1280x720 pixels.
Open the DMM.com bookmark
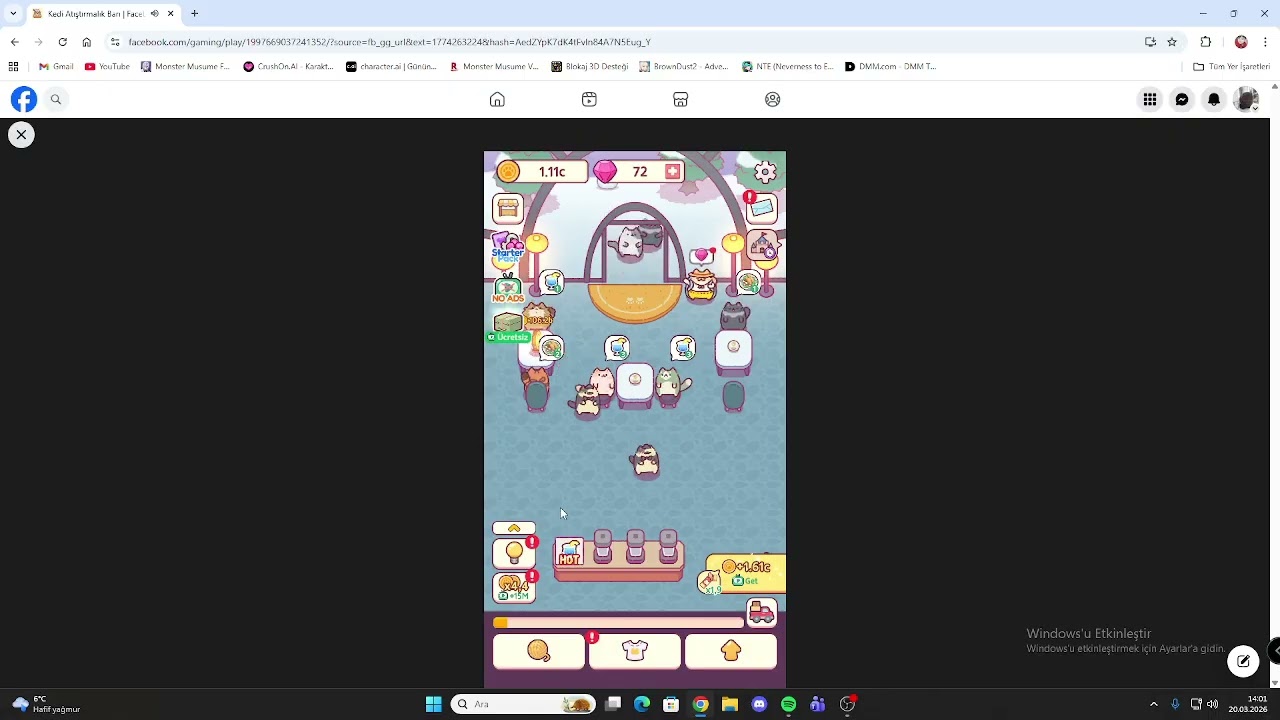890,67
